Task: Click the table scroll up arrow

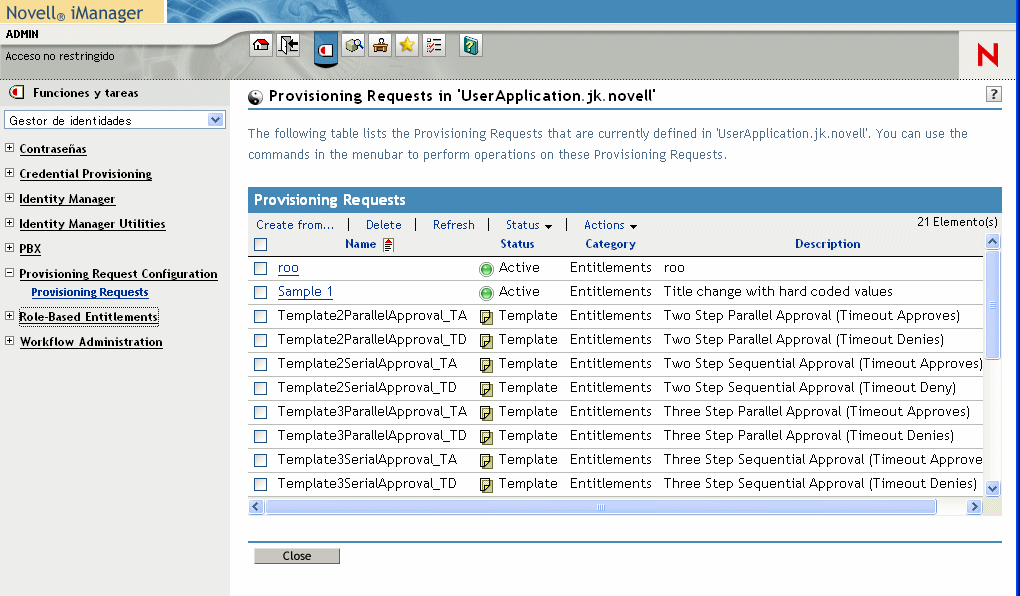Action: coord(992,242)
